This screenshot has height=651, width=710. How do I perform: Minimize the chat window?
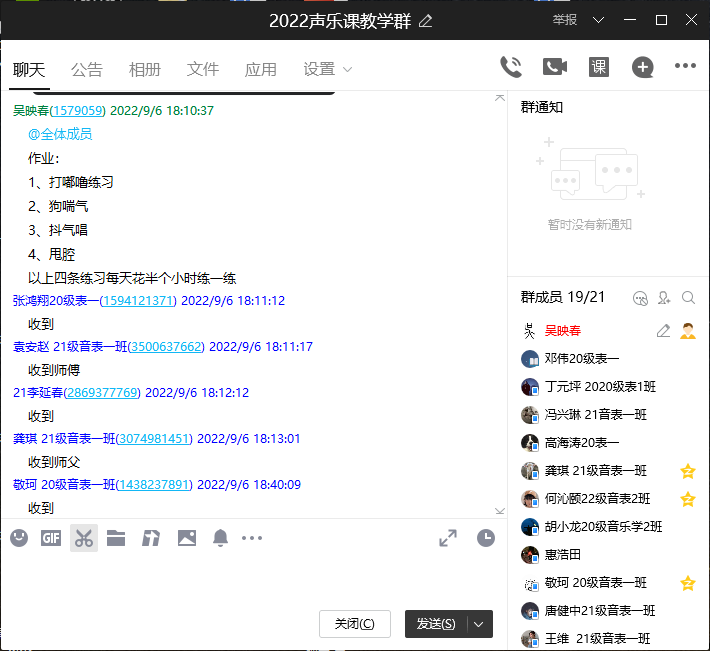tap(630, 20)
